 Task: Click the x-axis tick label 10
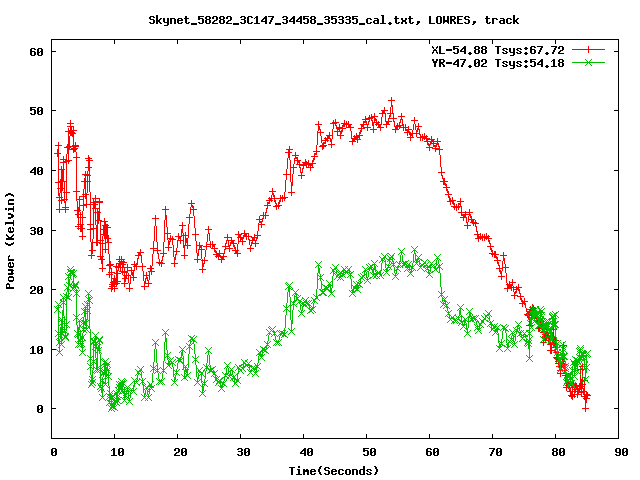point(117,452)
